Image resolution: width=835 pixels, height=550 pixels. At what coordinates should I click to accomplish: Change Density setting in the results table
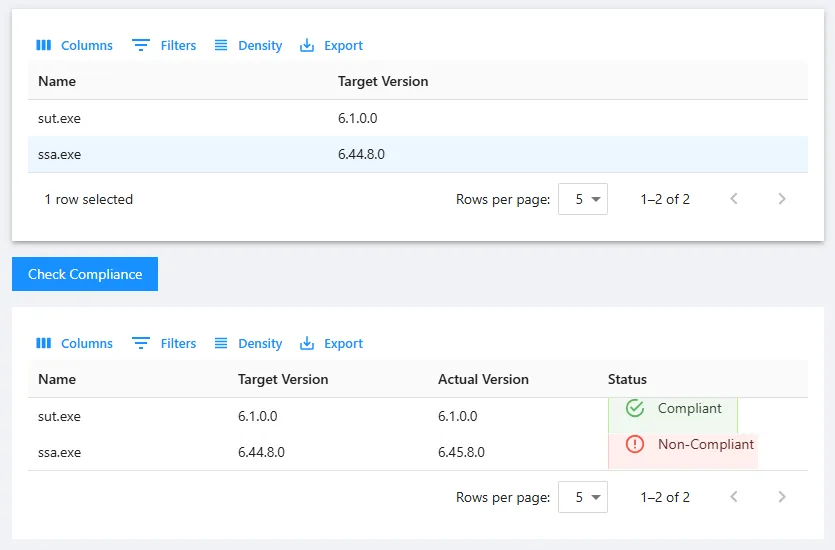249,343
